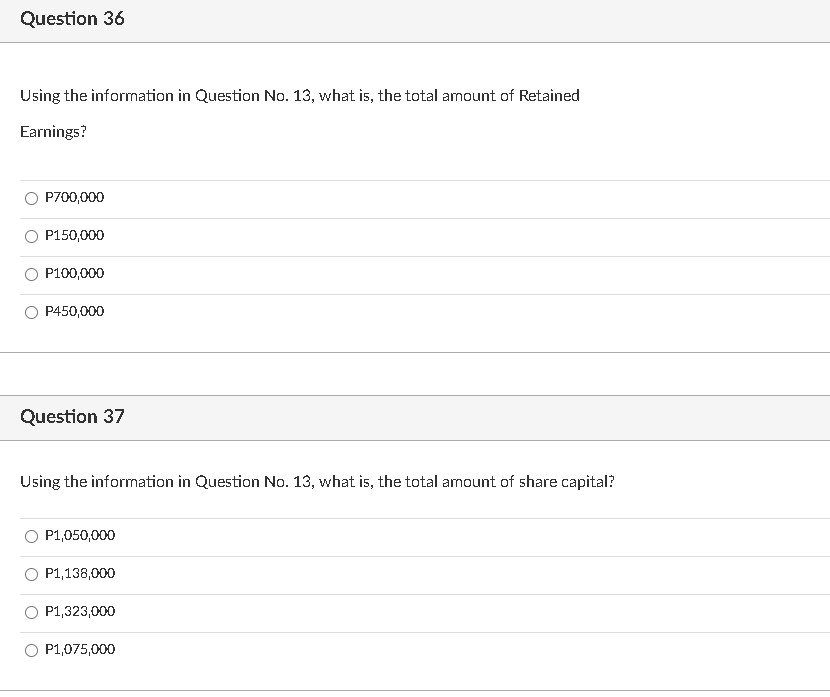
Task: Click the P700,000 answer label text
Action: 74,197
